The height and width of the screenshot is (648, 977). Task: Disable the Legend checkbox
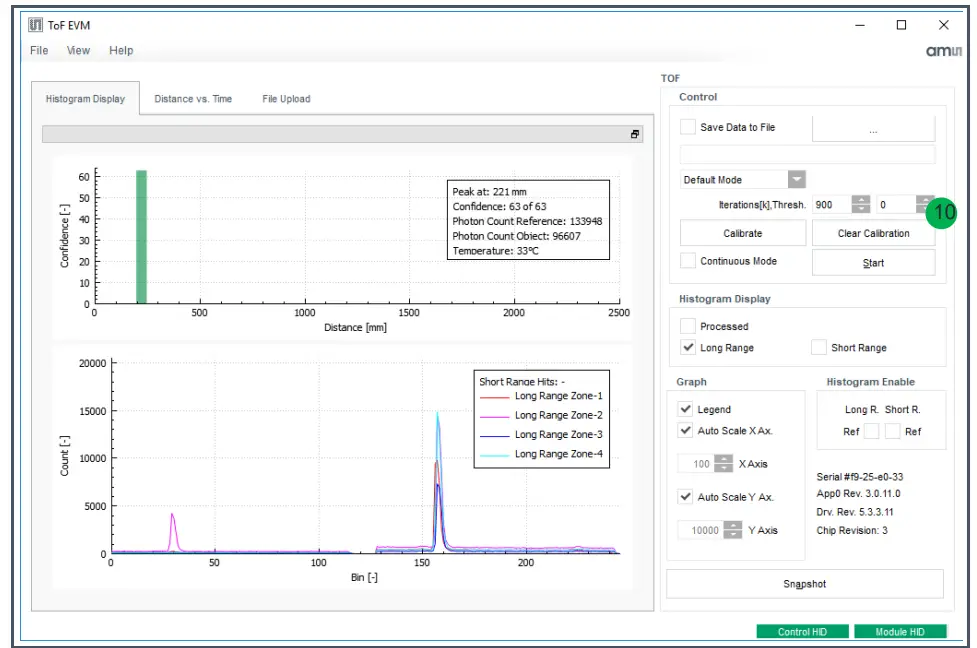[686, 409]
